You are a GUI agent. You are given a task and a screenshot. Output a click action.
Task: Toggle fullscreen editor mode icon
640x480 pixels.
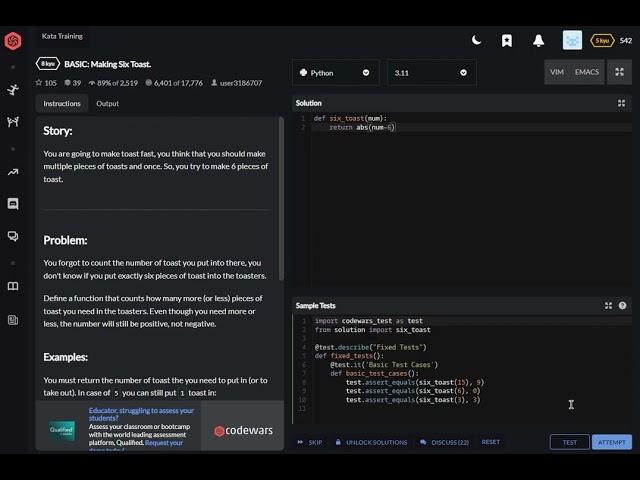pos(619,72)
